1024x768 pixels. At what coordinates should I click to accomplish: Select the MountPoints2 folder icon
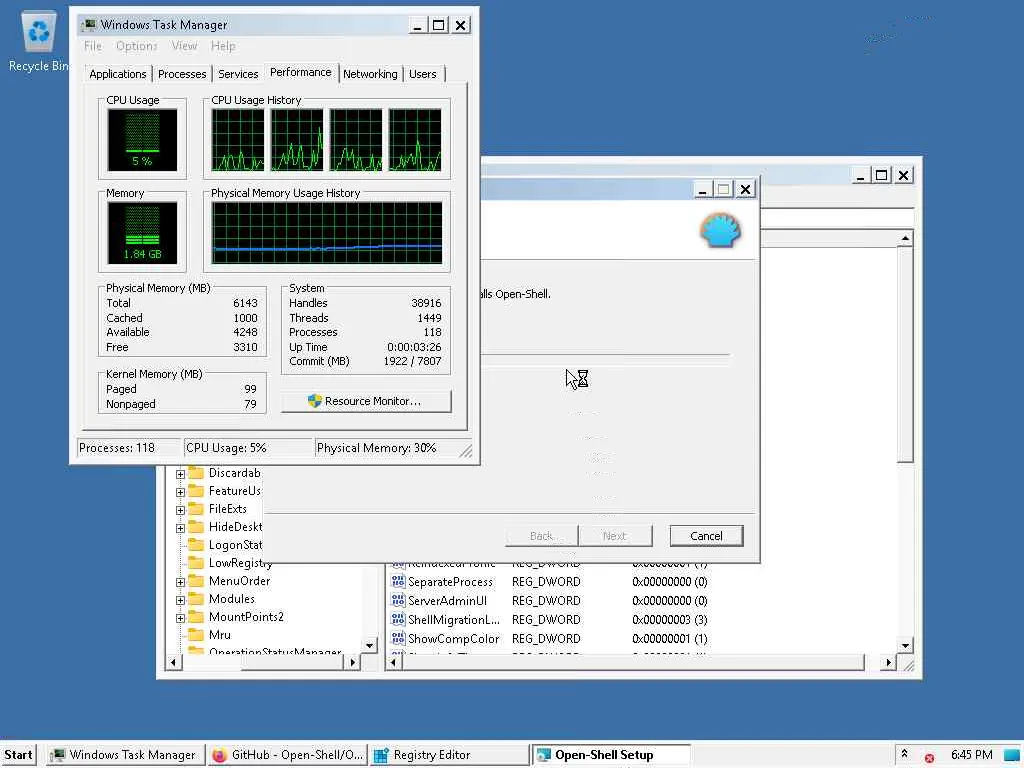[196, 616]
